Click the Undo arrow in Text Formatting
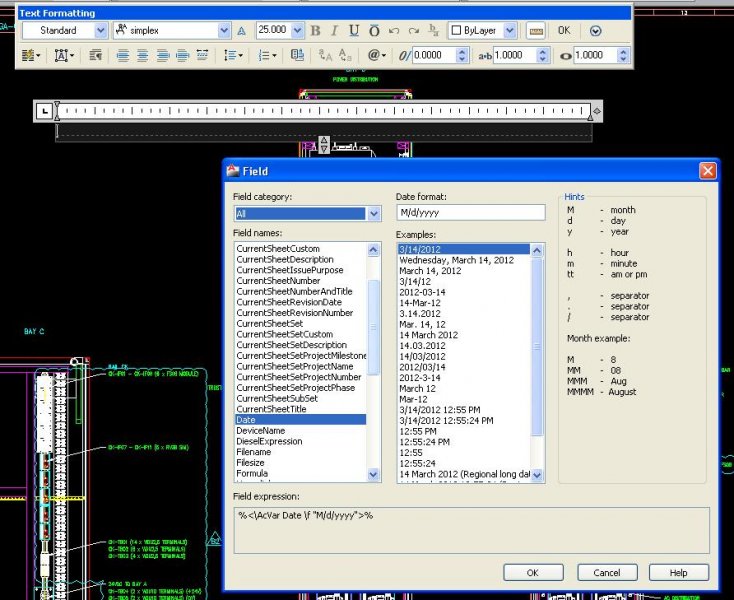 394,31
